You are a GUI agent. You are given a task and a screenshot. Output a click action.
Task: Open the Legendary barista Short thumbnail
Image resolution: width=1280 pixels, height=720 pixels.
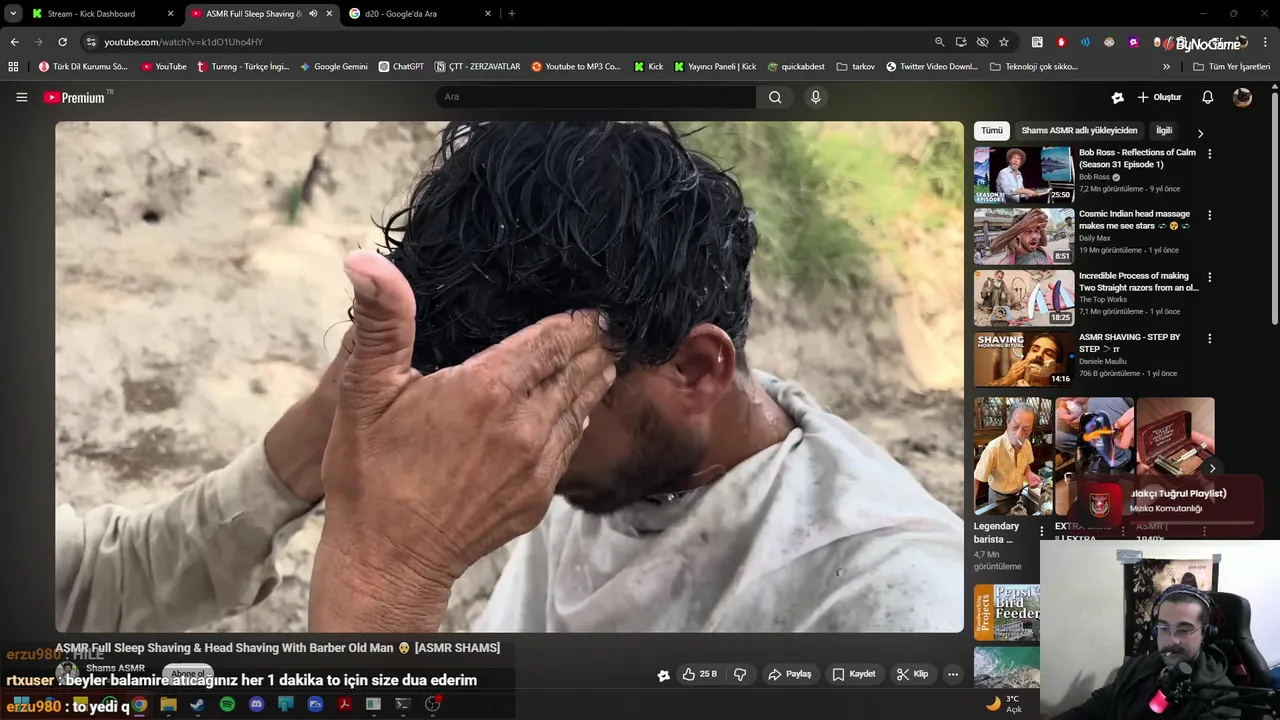[1012, 456]
